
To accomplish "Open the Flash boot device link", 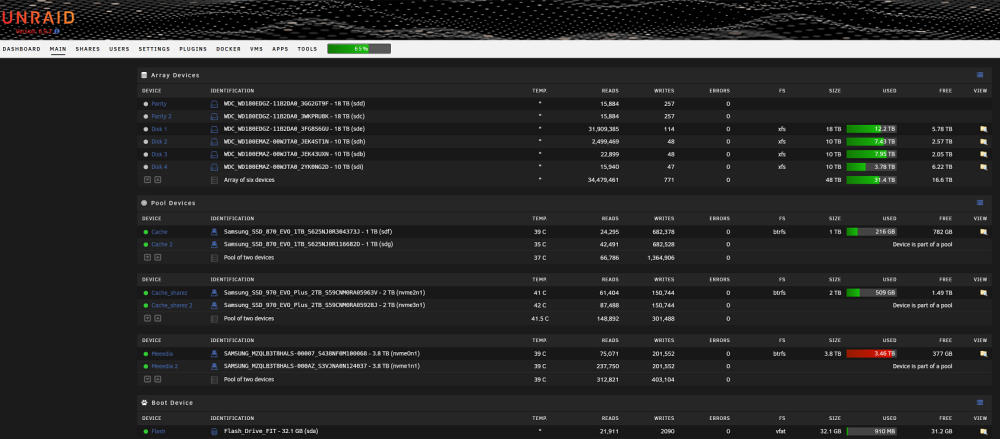I will tap(158, 431).
